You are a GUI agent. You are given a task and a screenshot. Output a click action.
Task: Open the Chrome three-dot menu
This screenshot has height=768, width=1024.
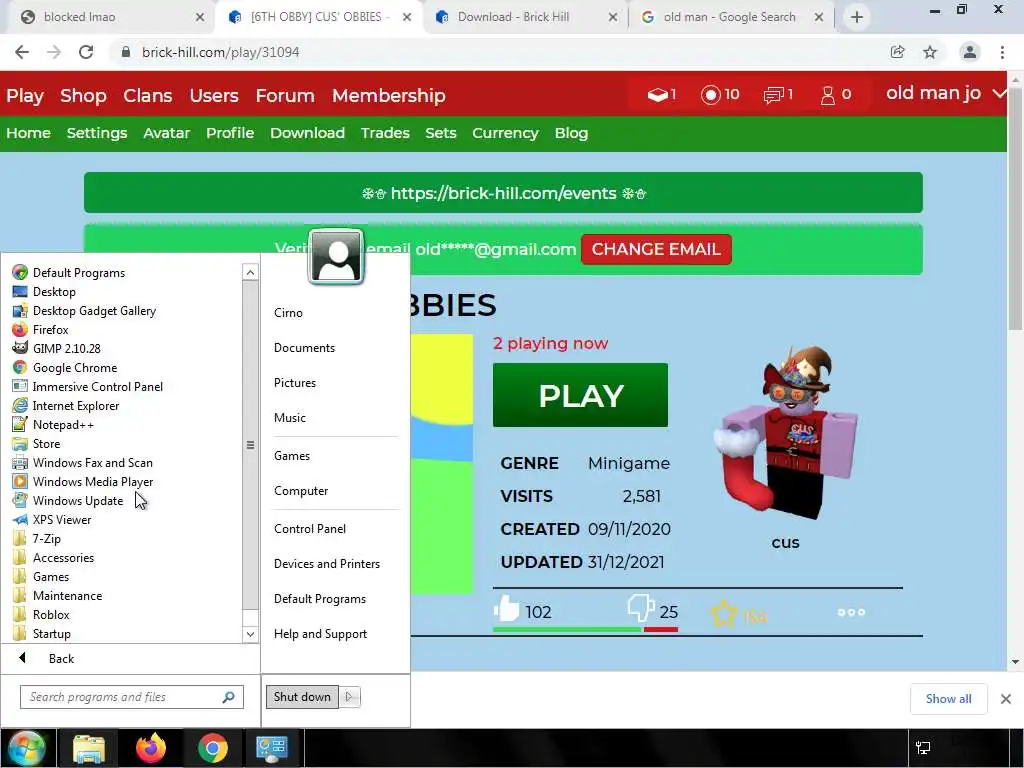click(1002, 52)
